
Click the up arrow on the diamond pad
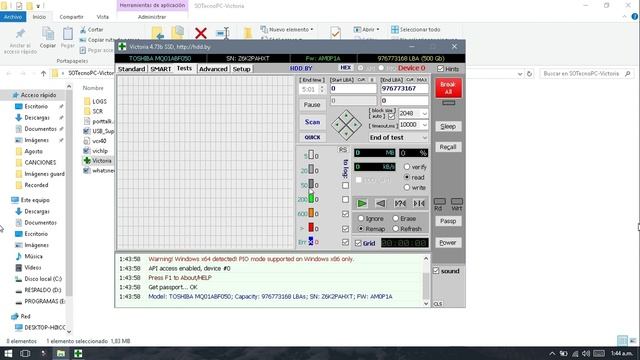pos(346,116)
